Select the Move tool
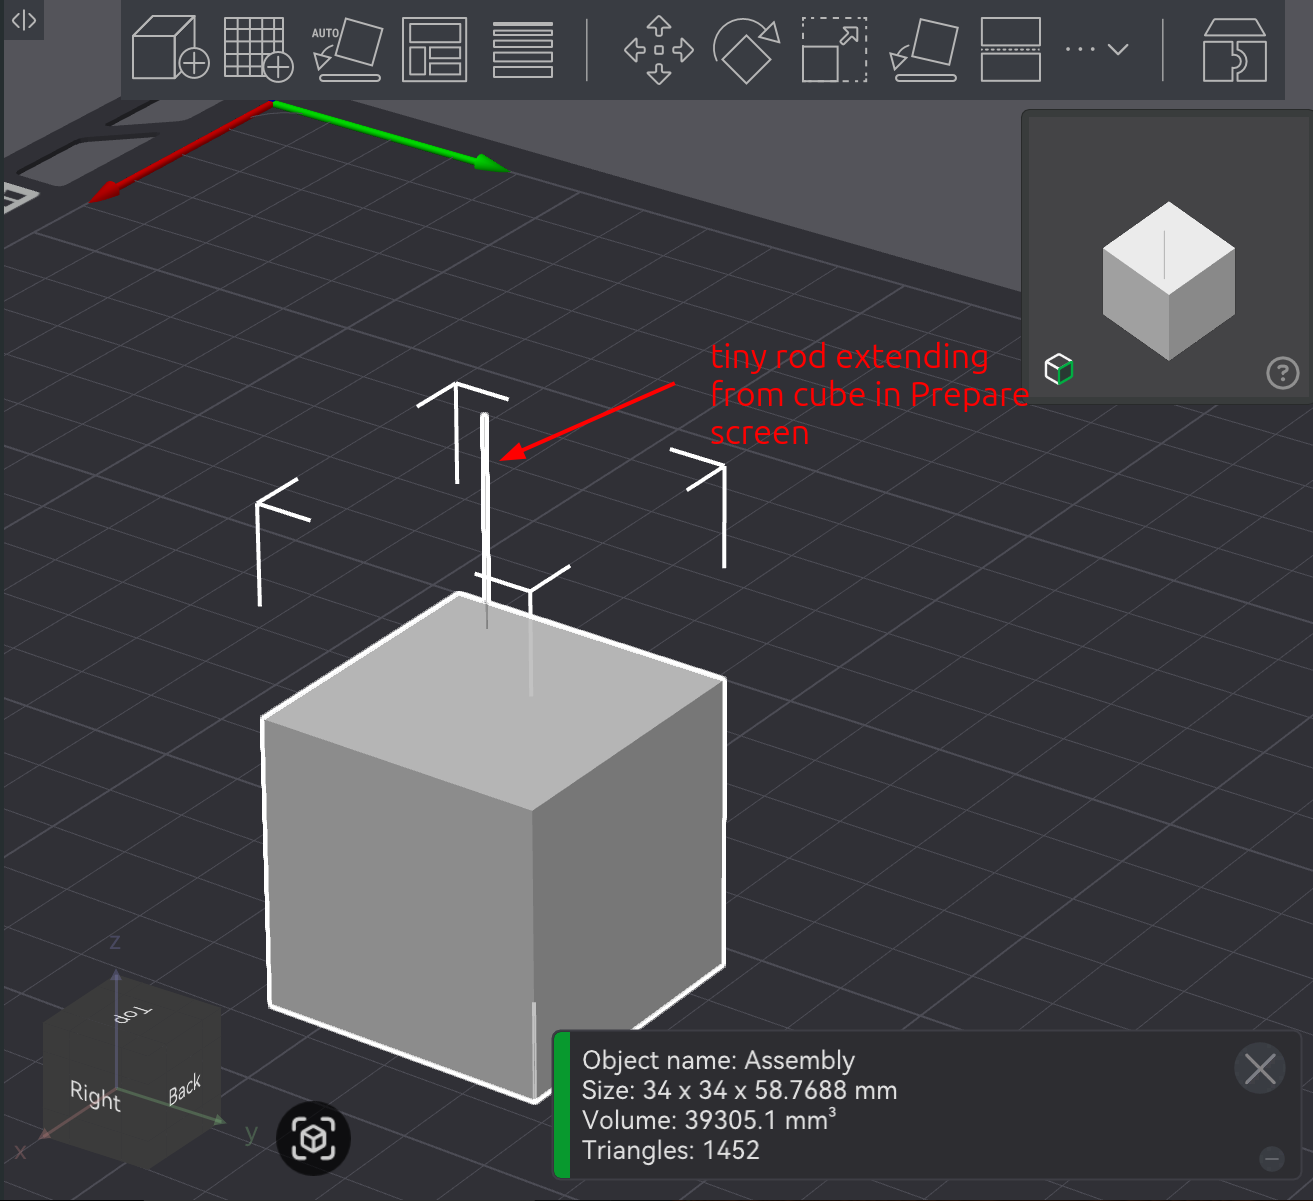Viewport: 1313px width, 1201px height. click(x=658, y=49)
